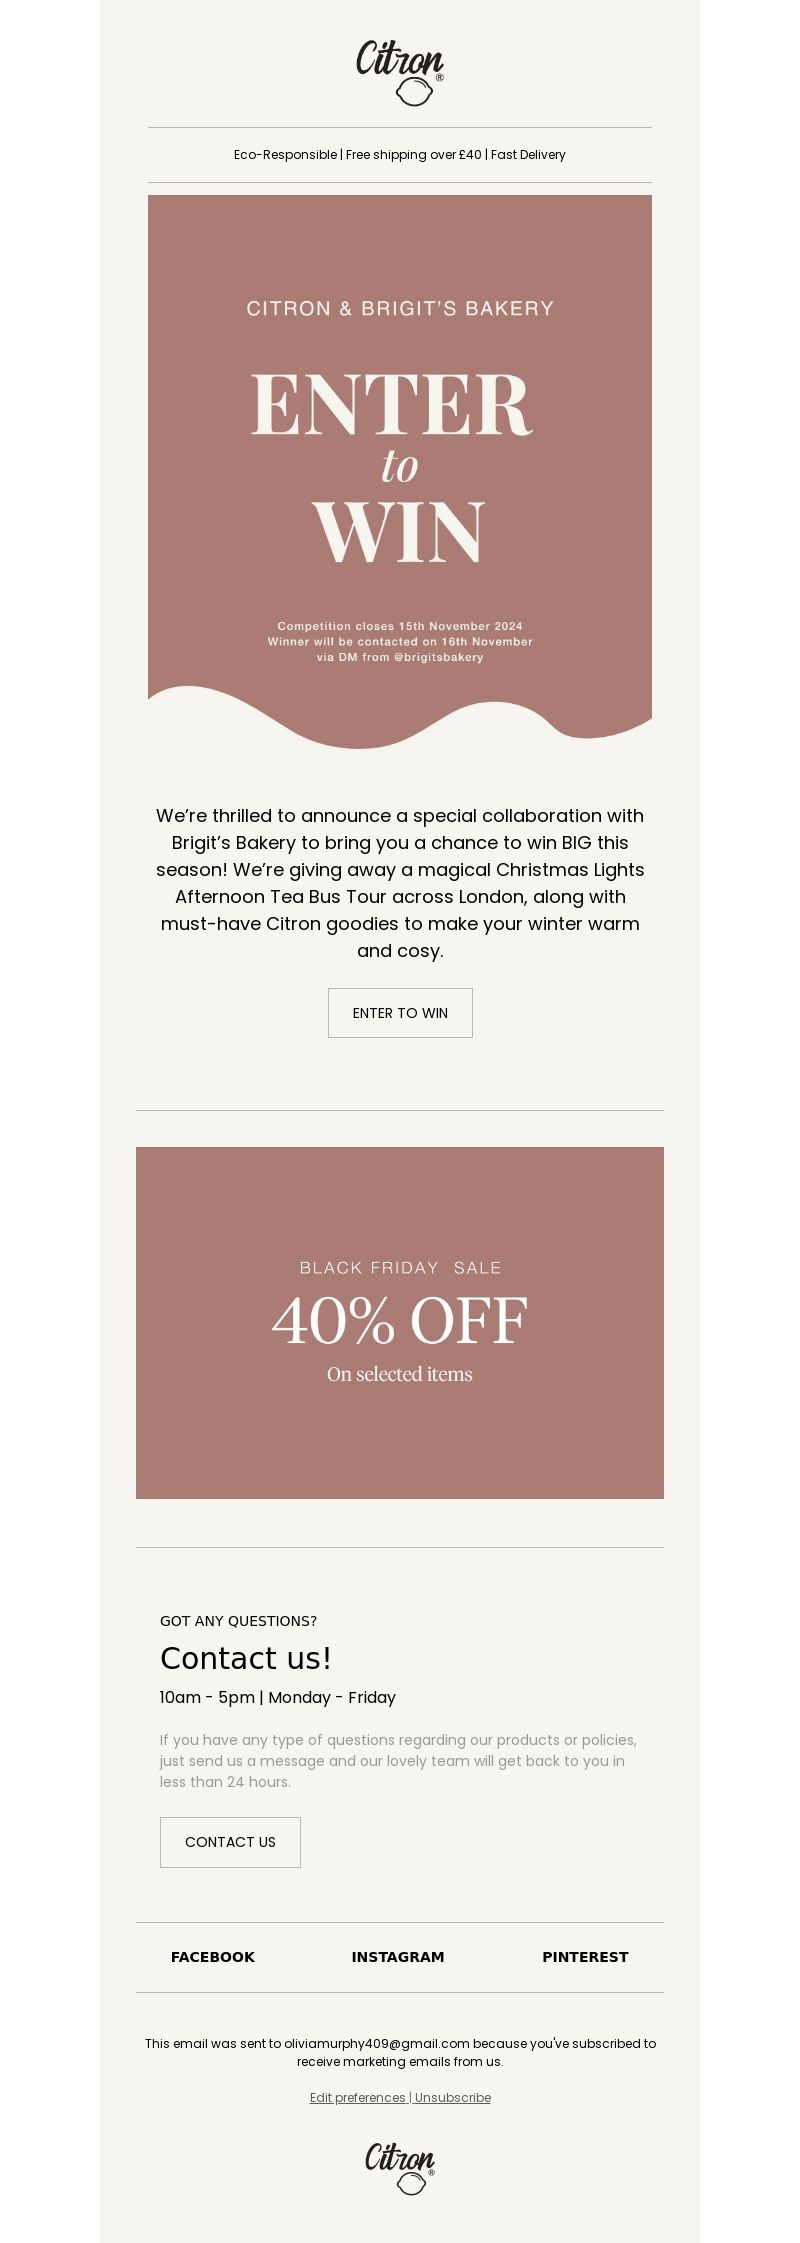Click the 'GOT ANY QUESTIONS?' label
Screen dimensions: 800x2243
[x=238, y=1621]
